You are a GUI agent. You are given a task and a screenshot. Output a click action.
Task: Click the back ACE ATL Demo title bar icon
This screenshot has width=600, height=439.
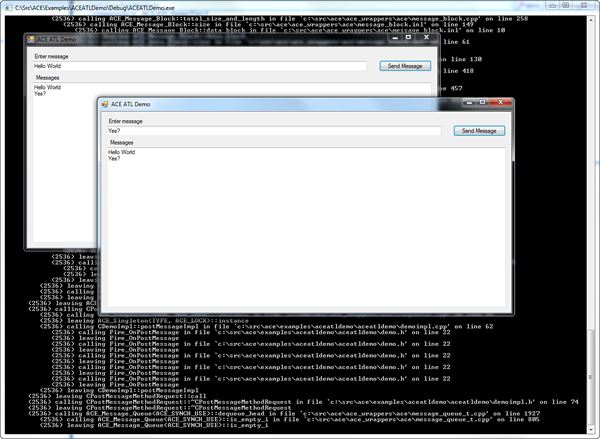click(31, 39)
